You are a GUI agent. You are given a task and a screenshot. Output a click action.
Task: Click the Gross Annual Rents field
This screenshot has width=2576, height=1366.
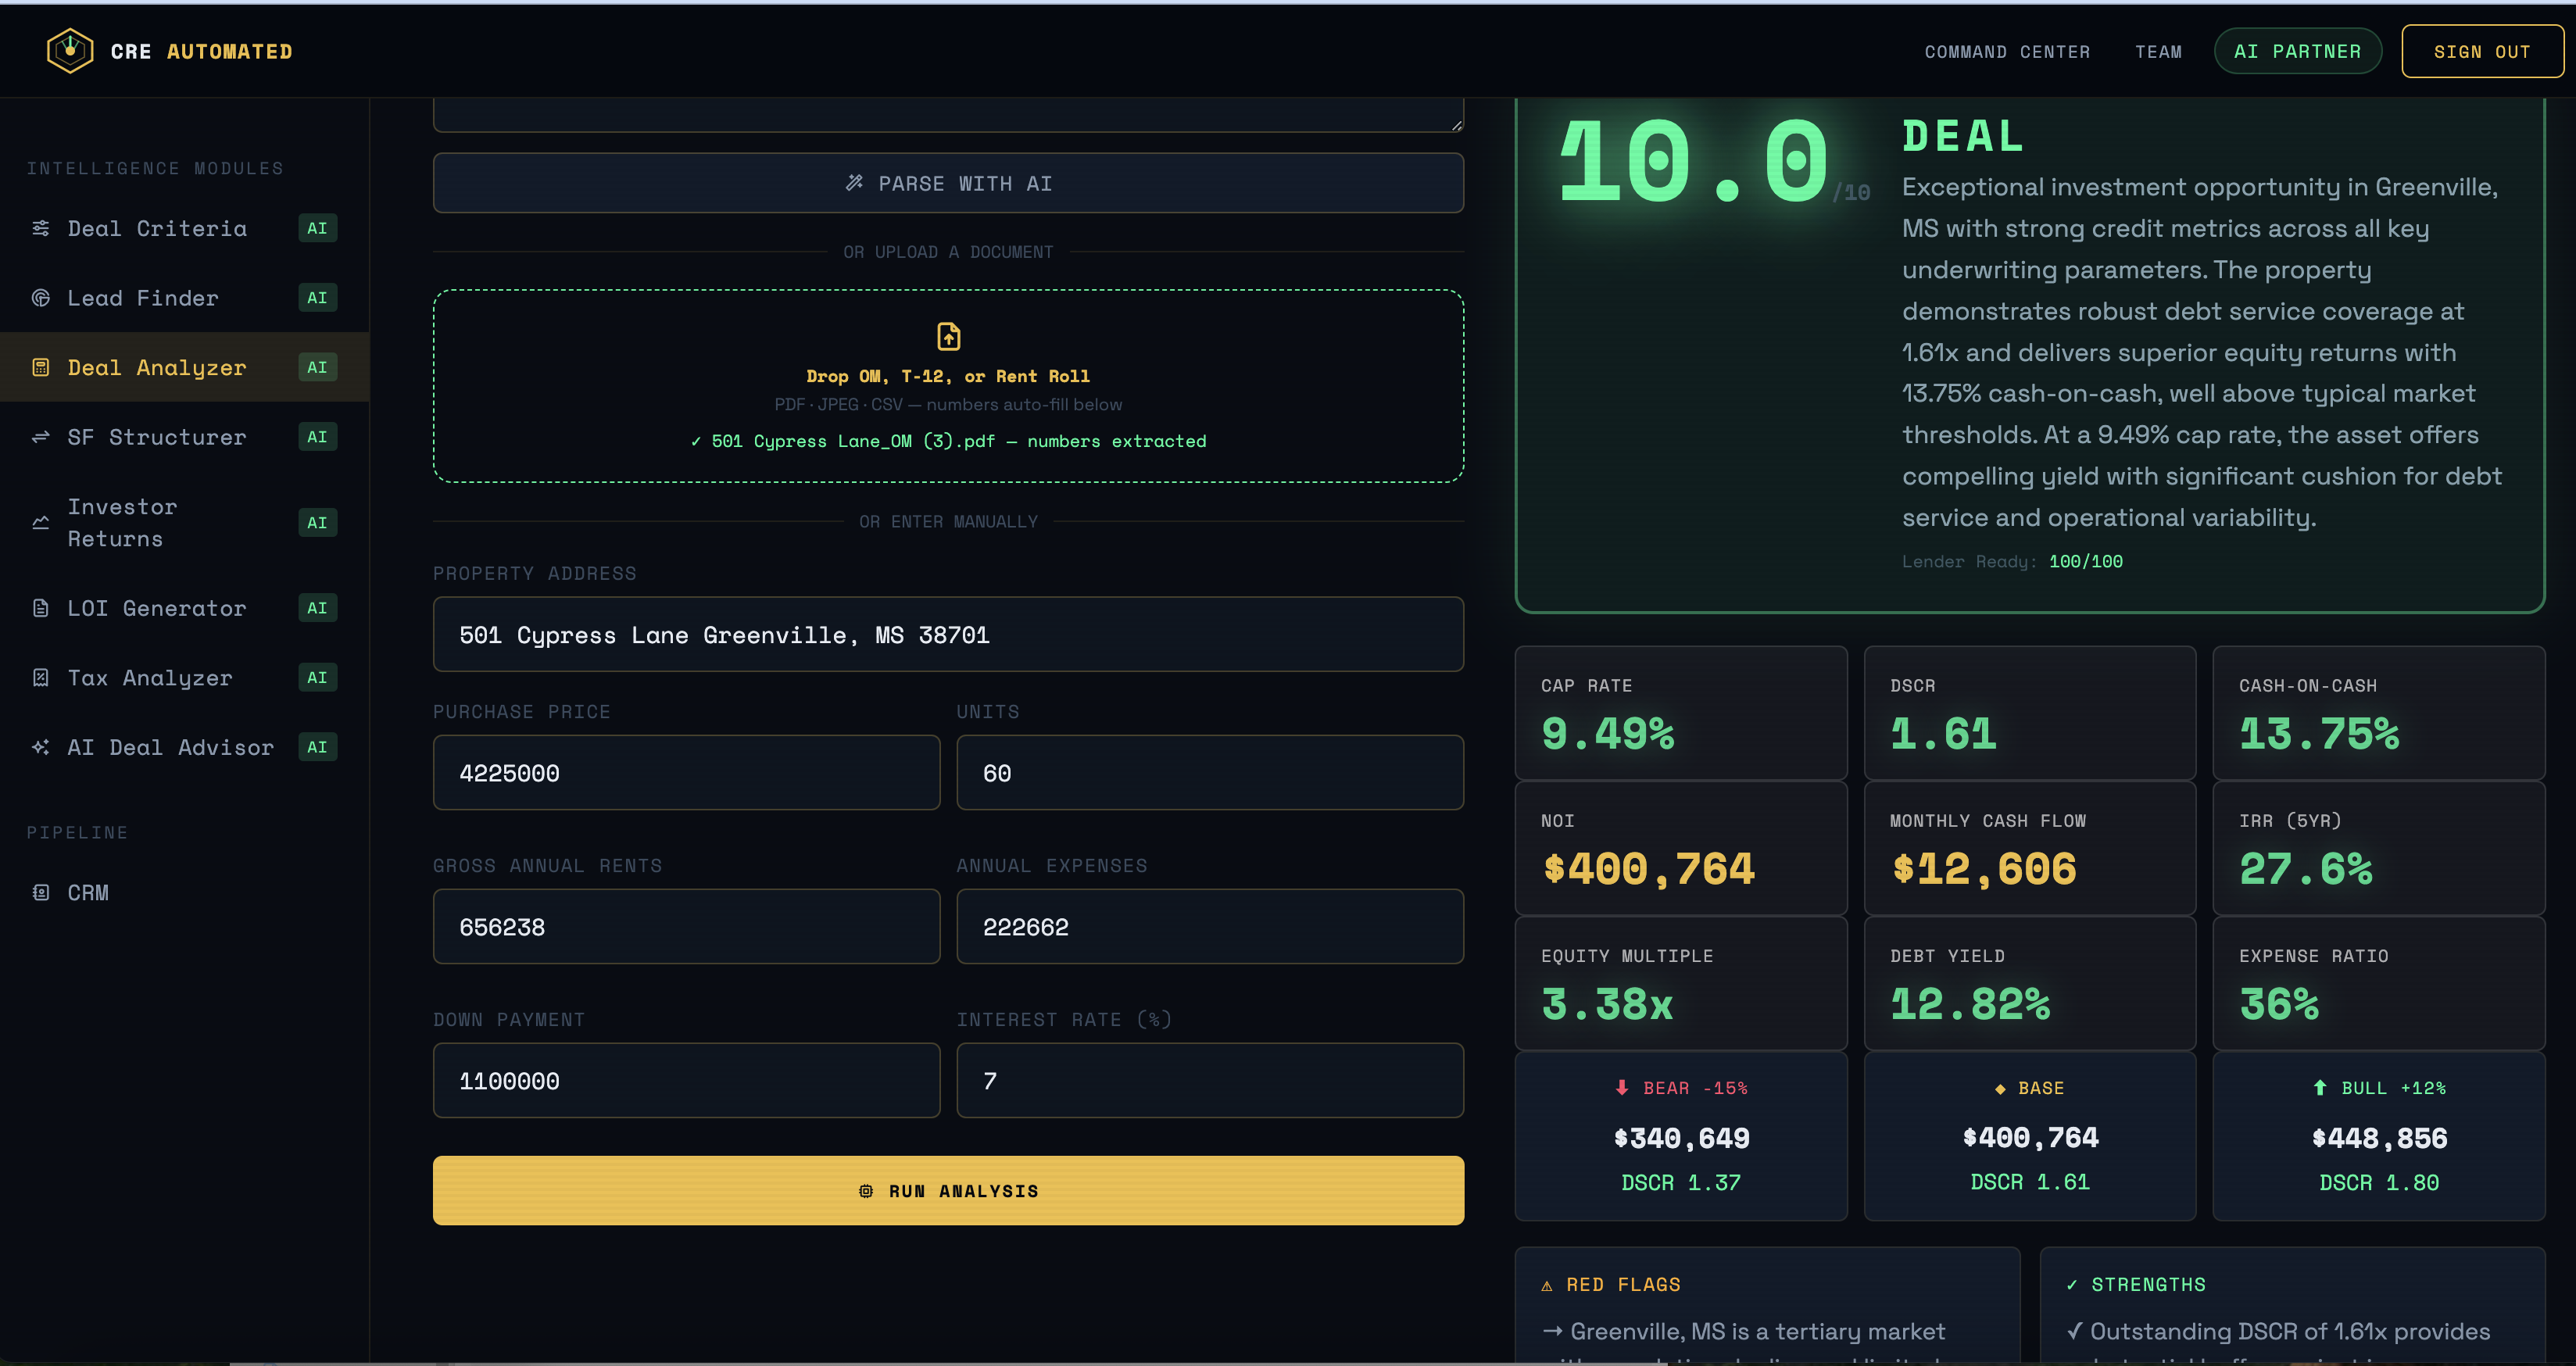(x=686, y=927)
